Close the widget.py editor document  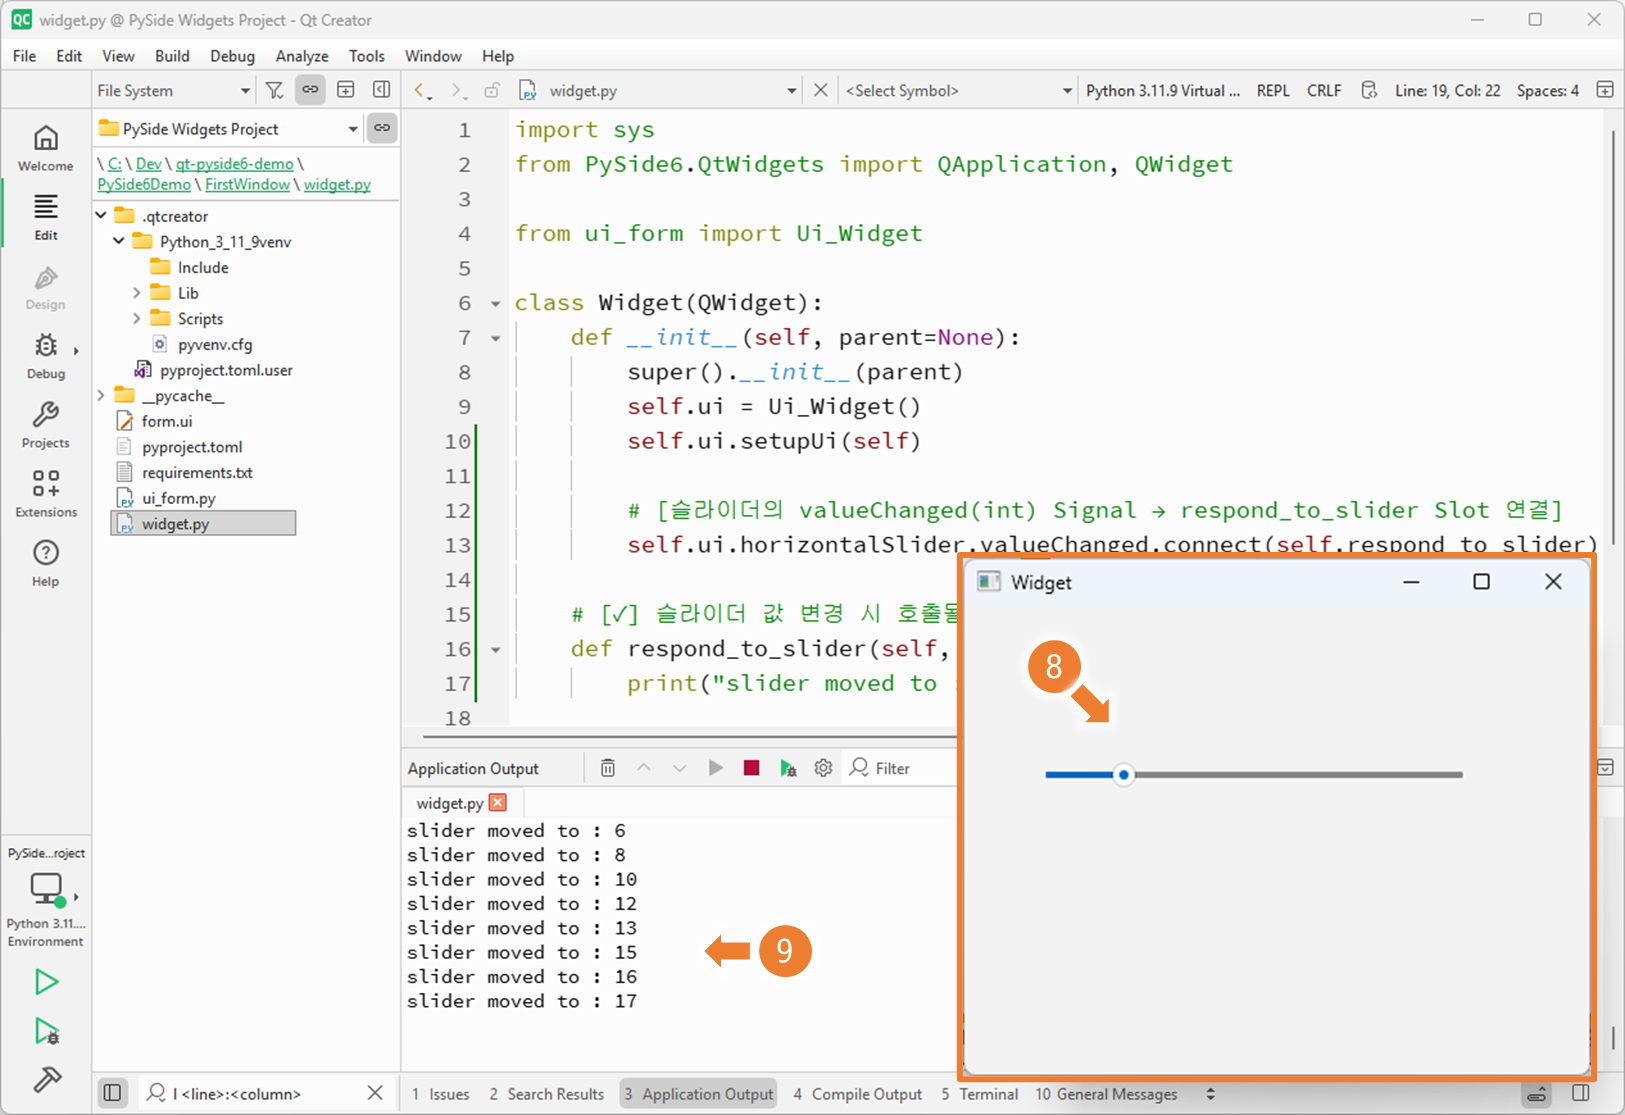pos(820,90)
